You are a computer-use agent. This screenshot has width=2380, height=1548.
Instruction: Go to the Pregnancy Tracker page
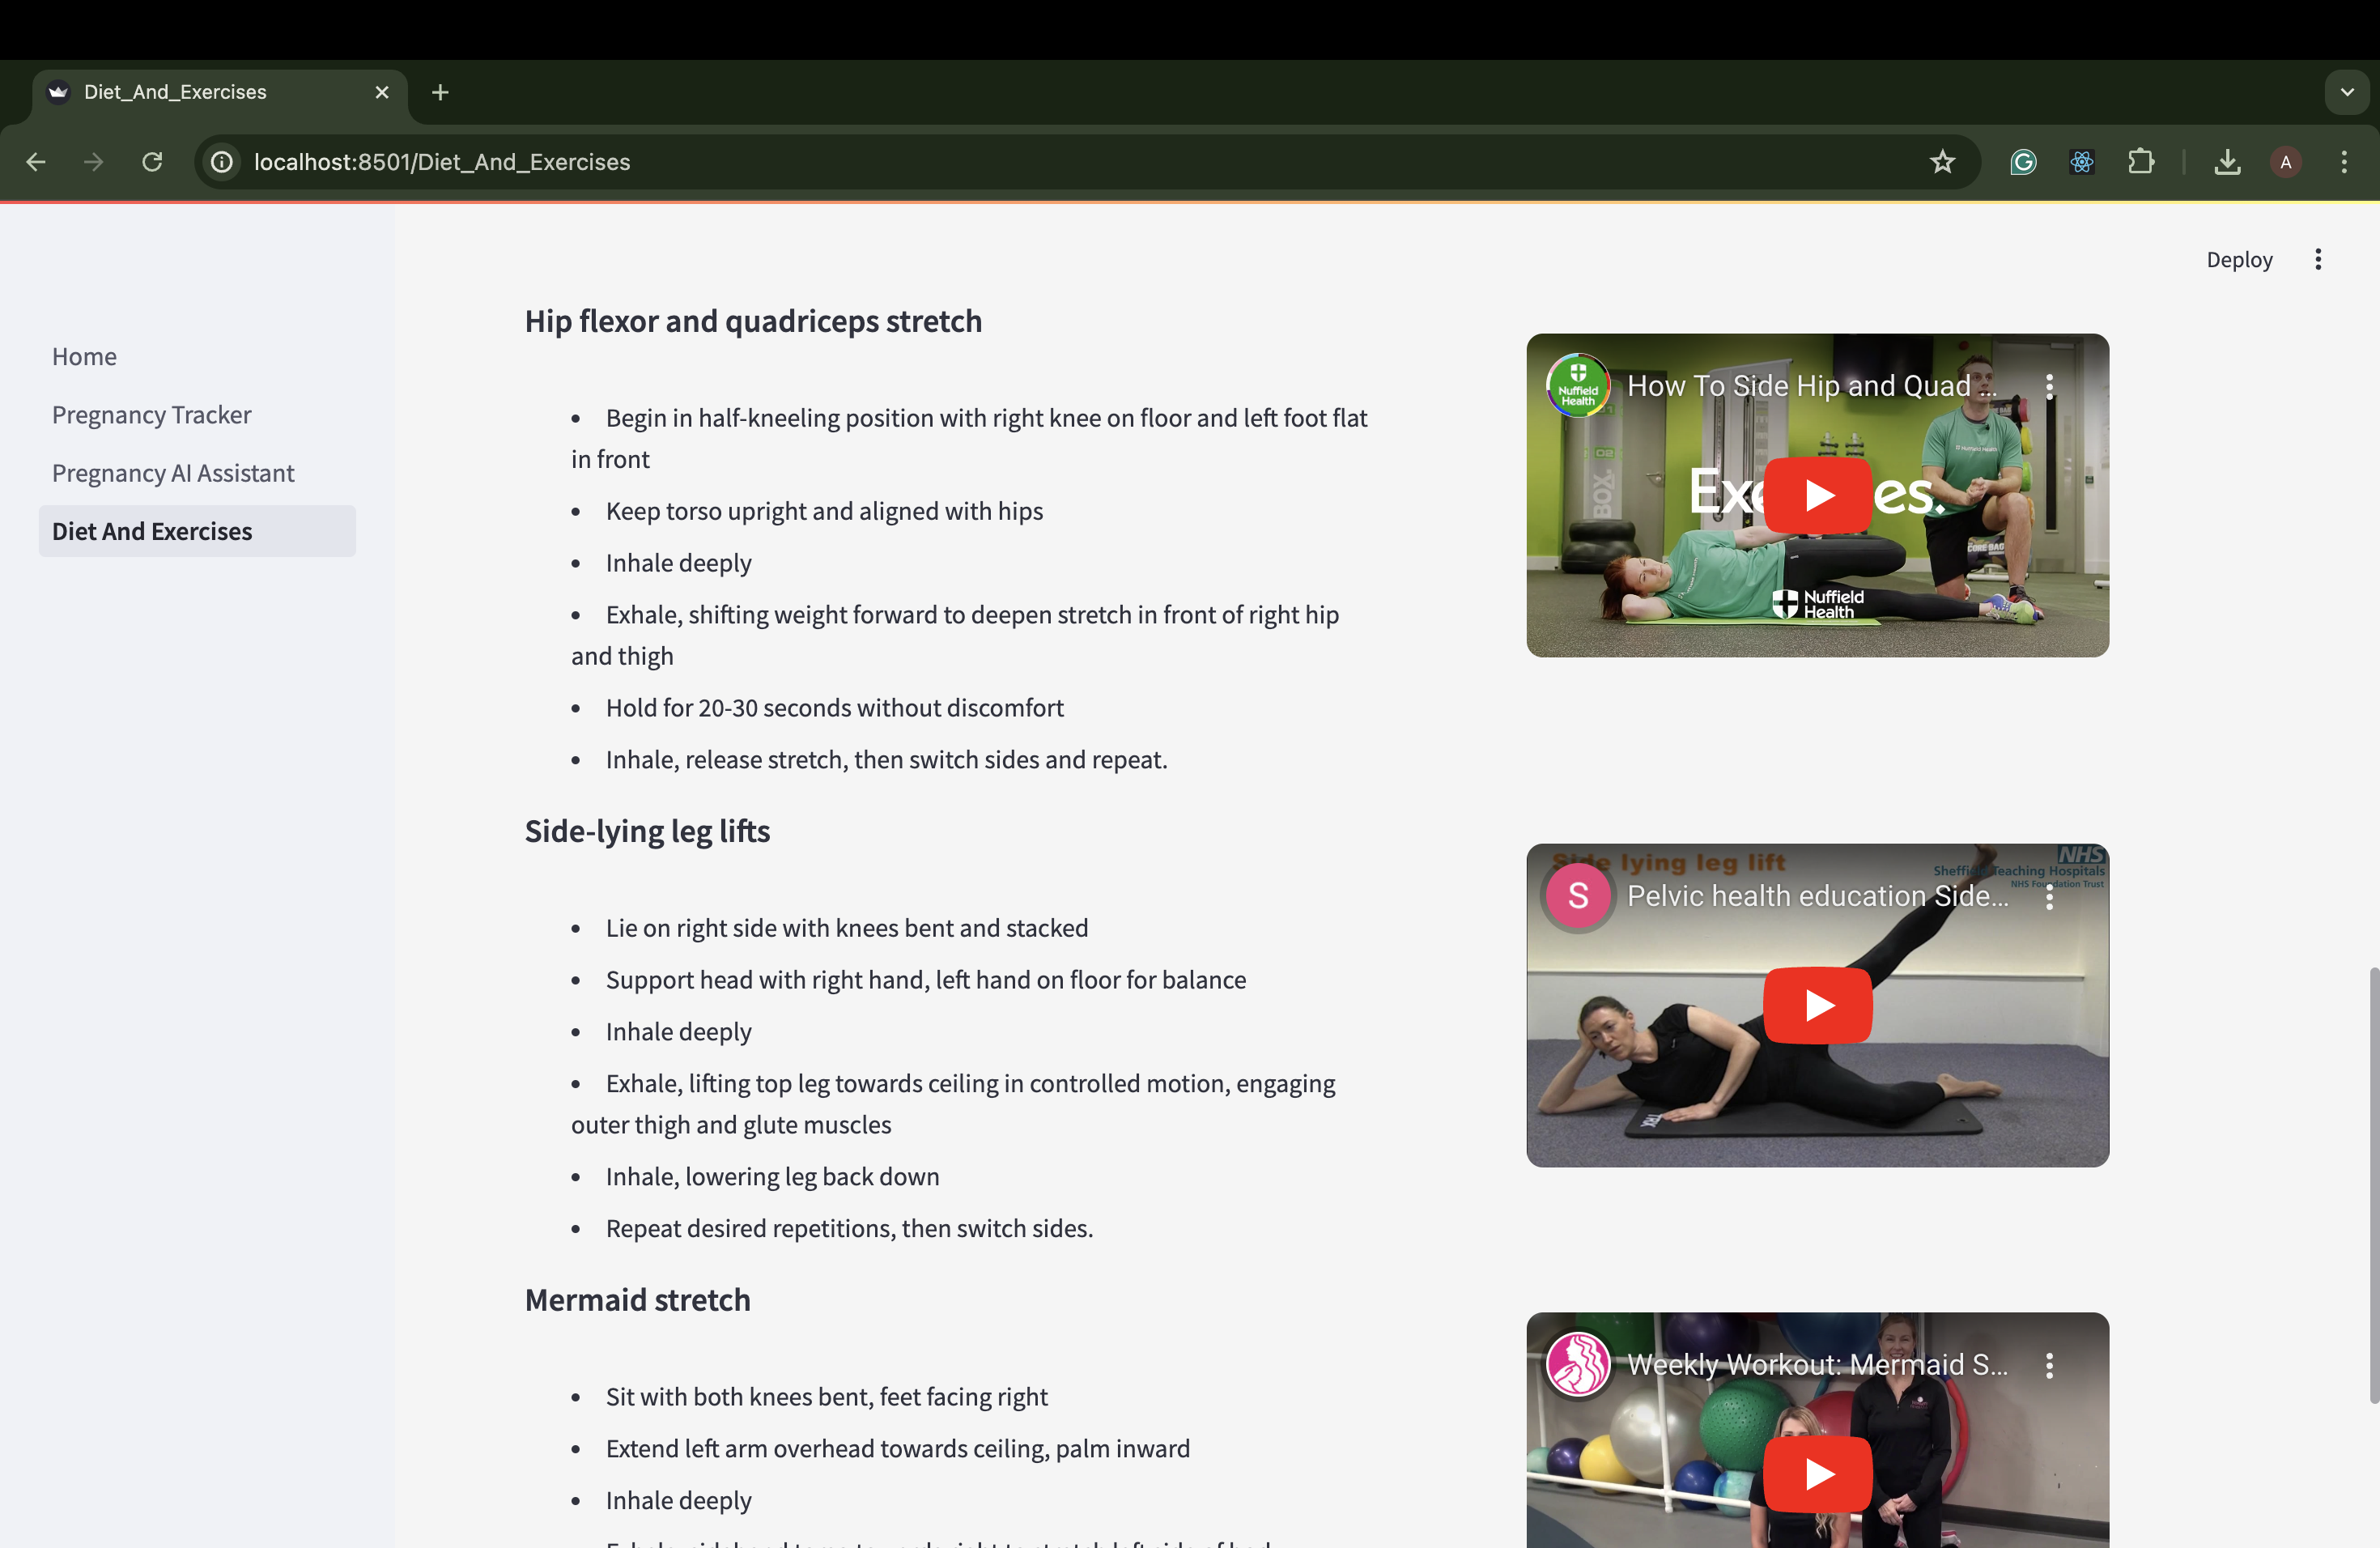(x=151, y=415)
